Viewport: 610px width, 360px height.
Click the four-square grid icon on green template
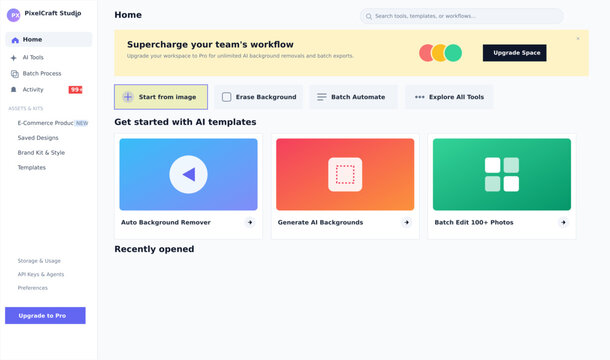[x=502, y=174]
